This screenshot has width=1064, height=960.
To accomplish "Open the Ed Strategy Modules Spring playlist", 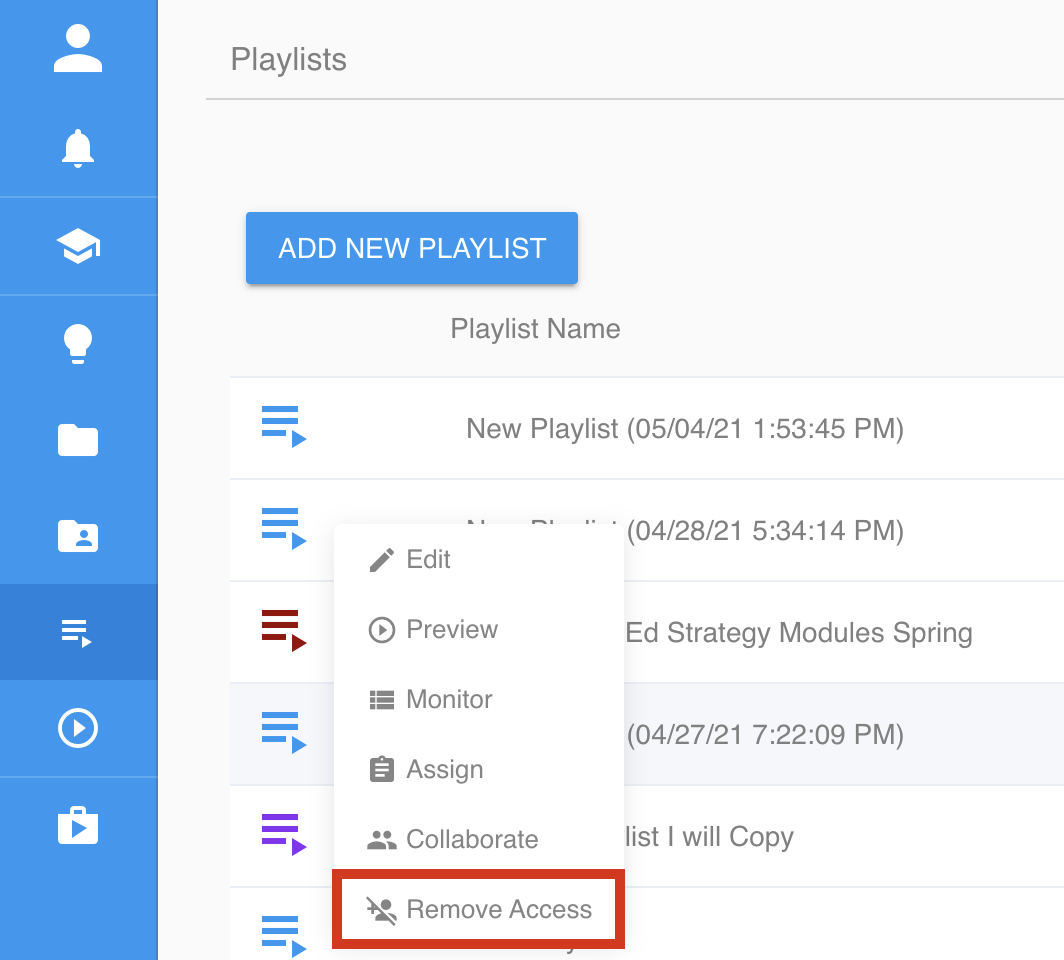I will (x=799, y=633).
